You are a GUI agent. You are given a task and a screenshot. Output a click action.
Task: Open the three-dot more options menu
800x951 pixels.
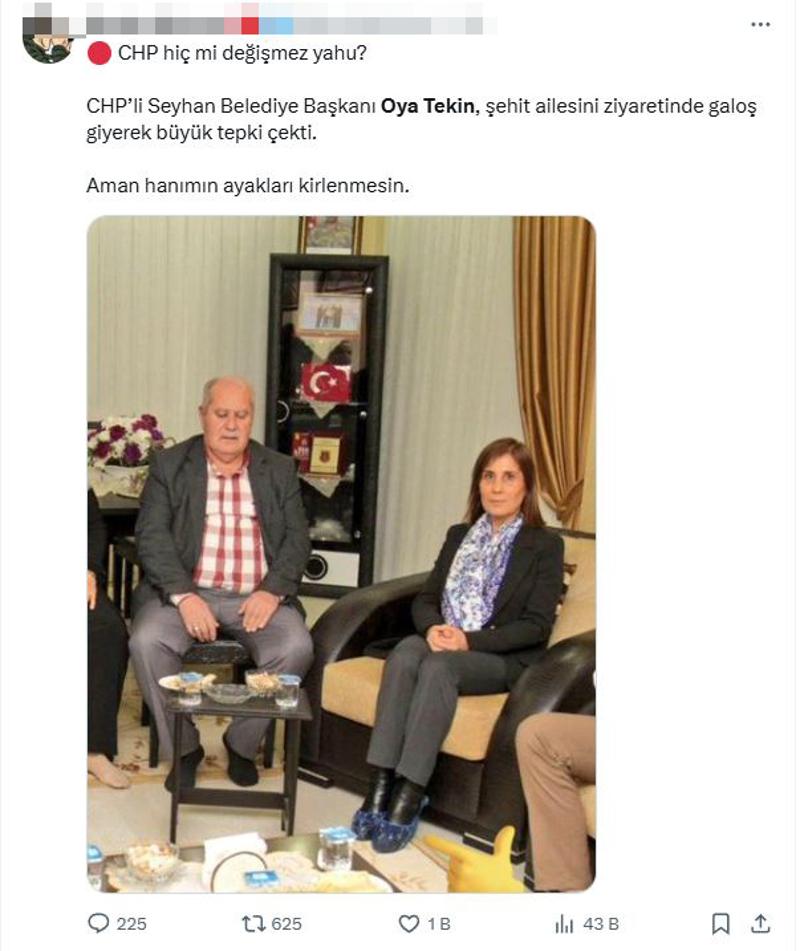(760, 25)
